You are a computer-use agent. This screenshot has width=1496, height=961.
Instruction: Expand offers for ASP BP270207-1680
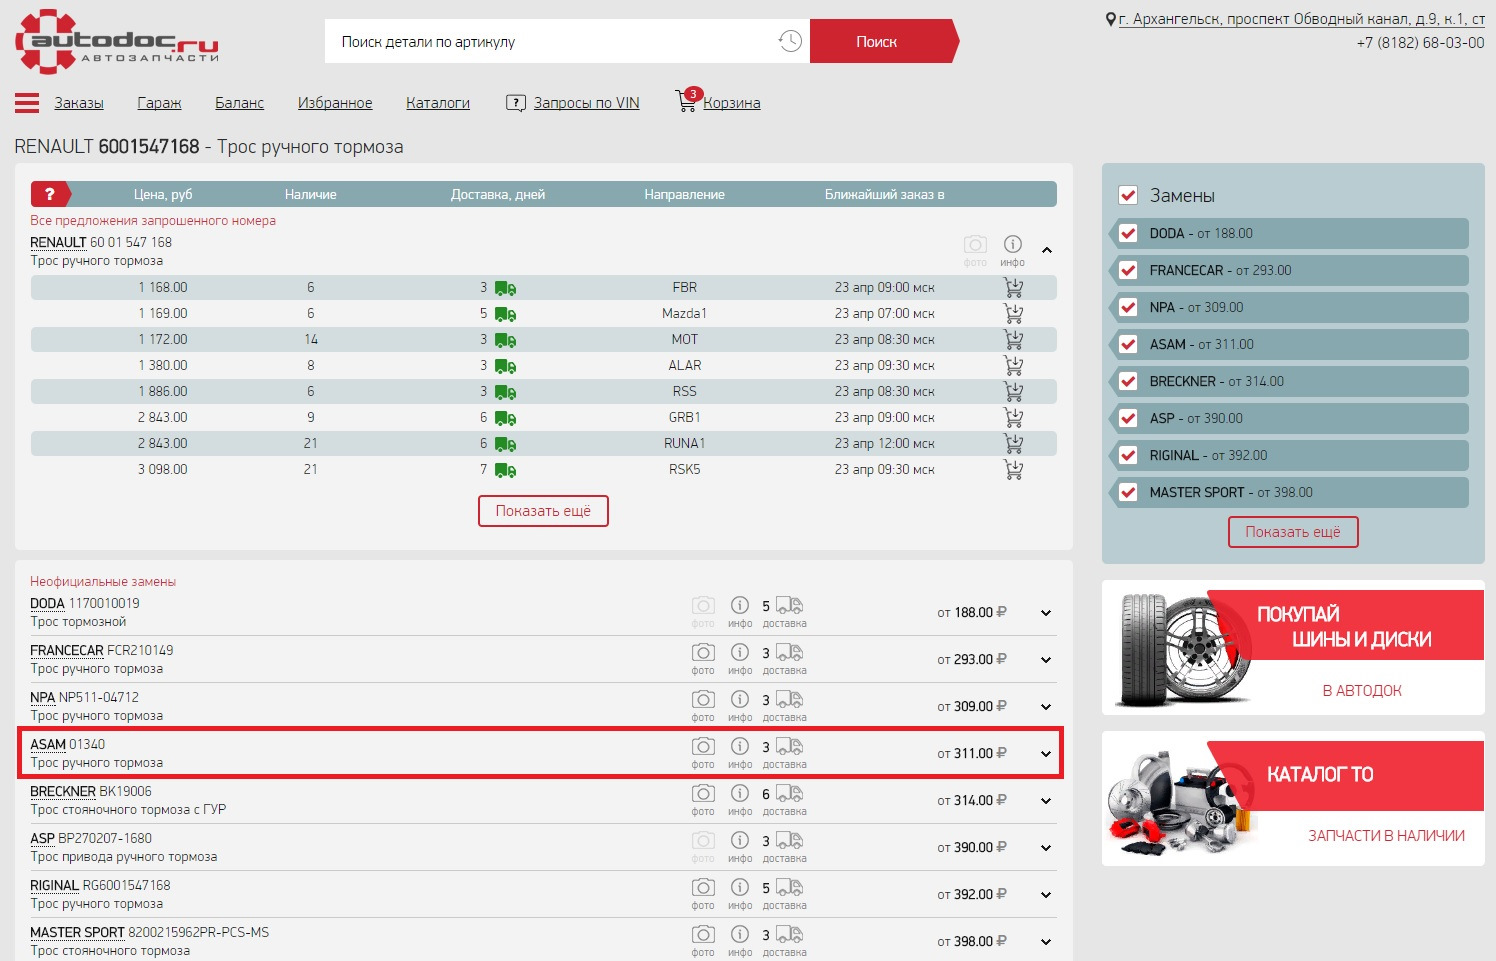click(x=1046, y=848)
